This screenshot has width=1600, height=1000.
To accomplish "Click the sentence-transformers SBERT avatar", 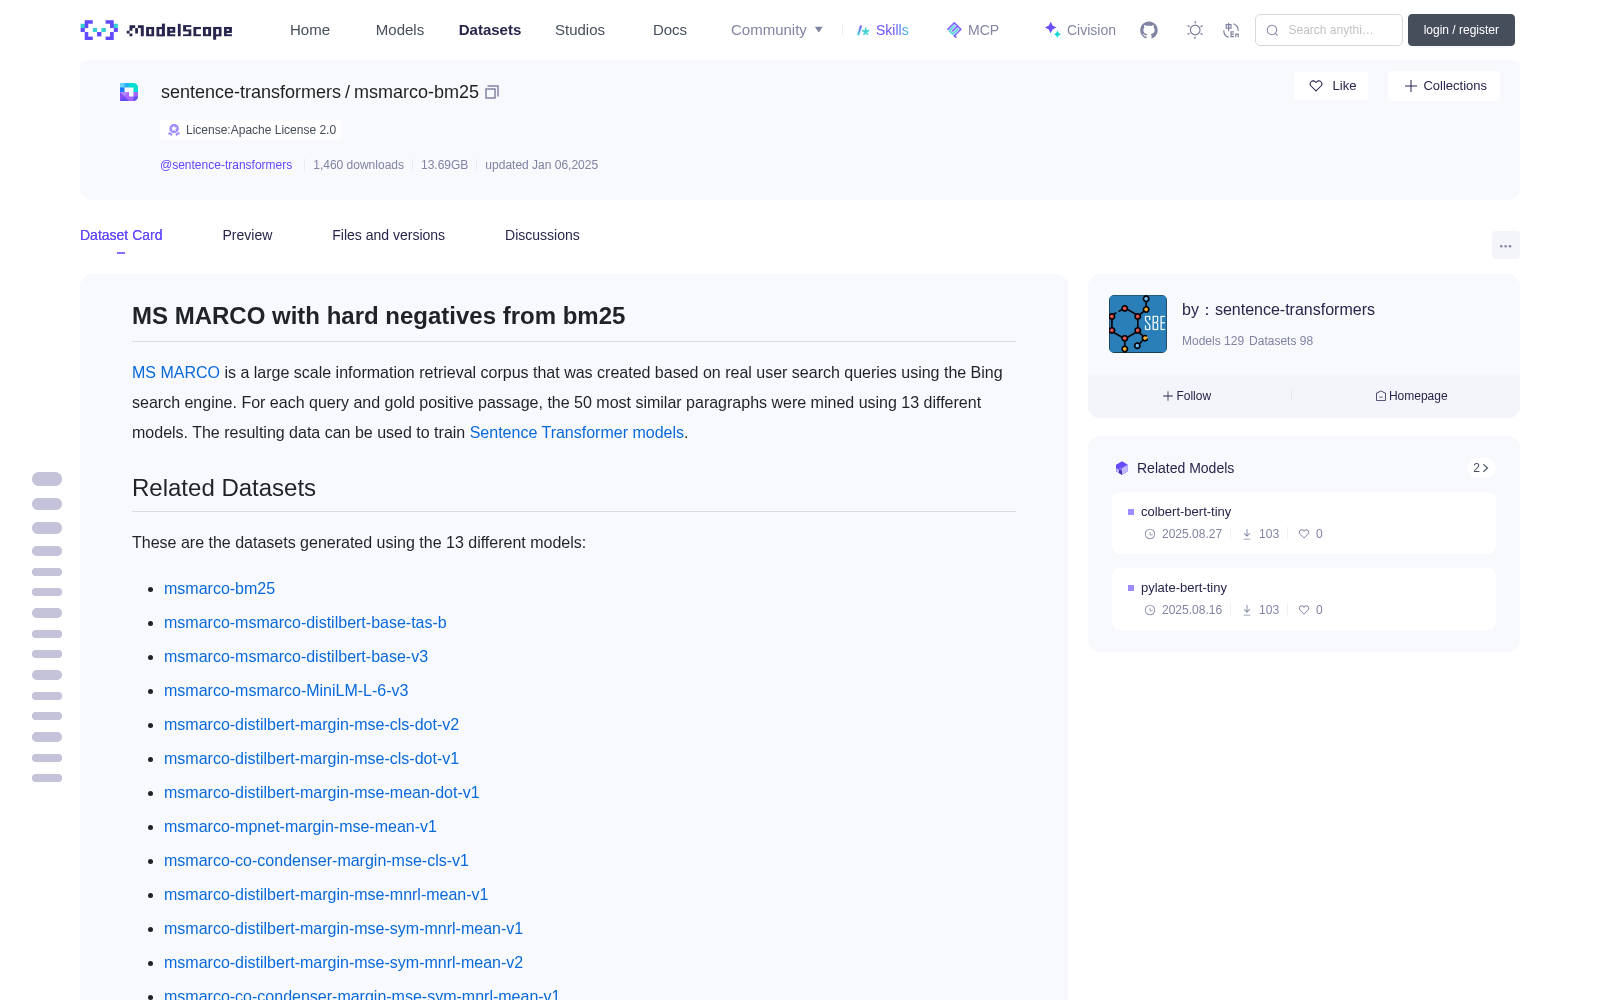I will tap(1138, 324).
